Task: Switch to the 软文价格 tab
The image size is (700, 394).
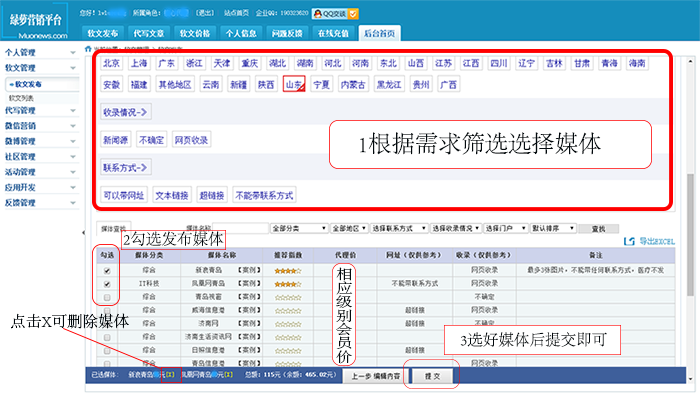Action: point(195,33)
